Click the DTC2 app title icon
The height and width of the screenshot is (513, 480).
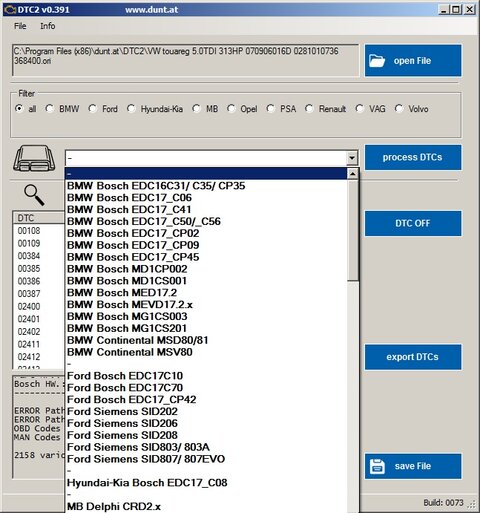pyautogui.click(x=10, y=10)
